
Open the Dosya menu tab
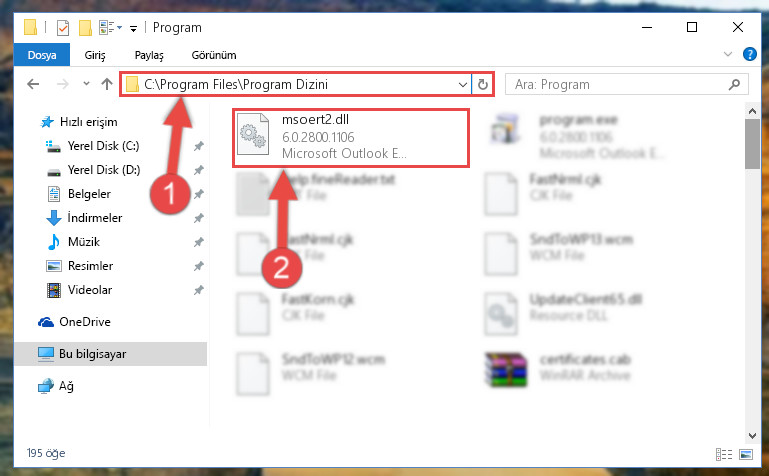(42, 55)
